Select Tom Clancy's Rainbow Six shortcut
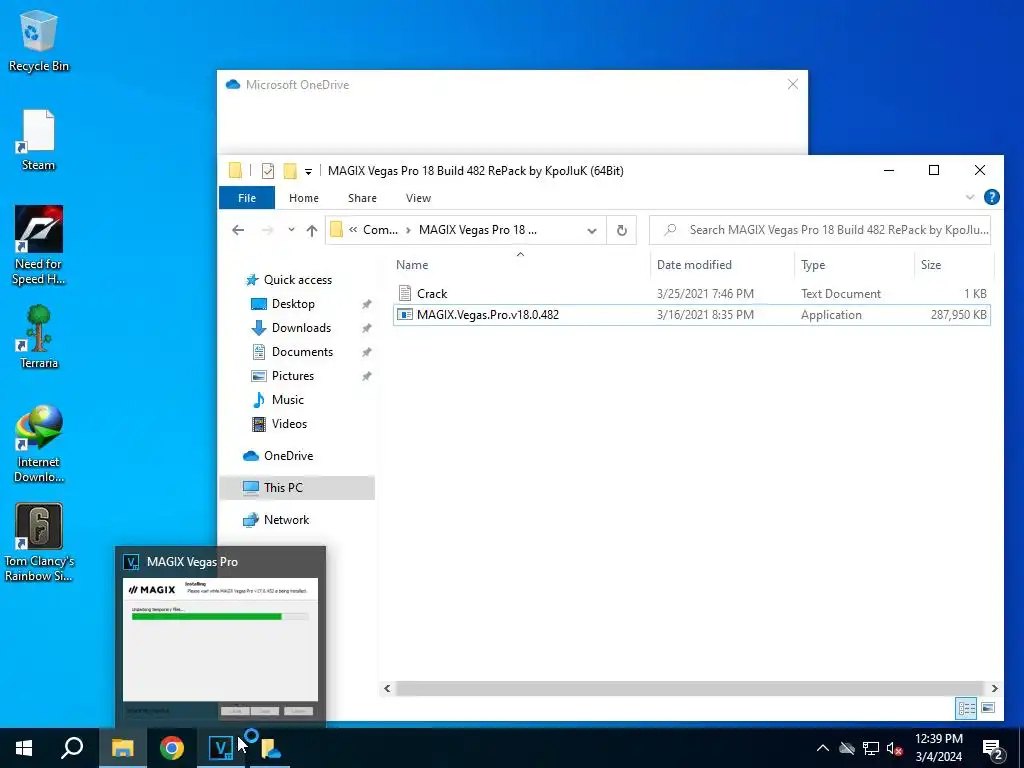The image size is (1024, 768). (39, 542)
